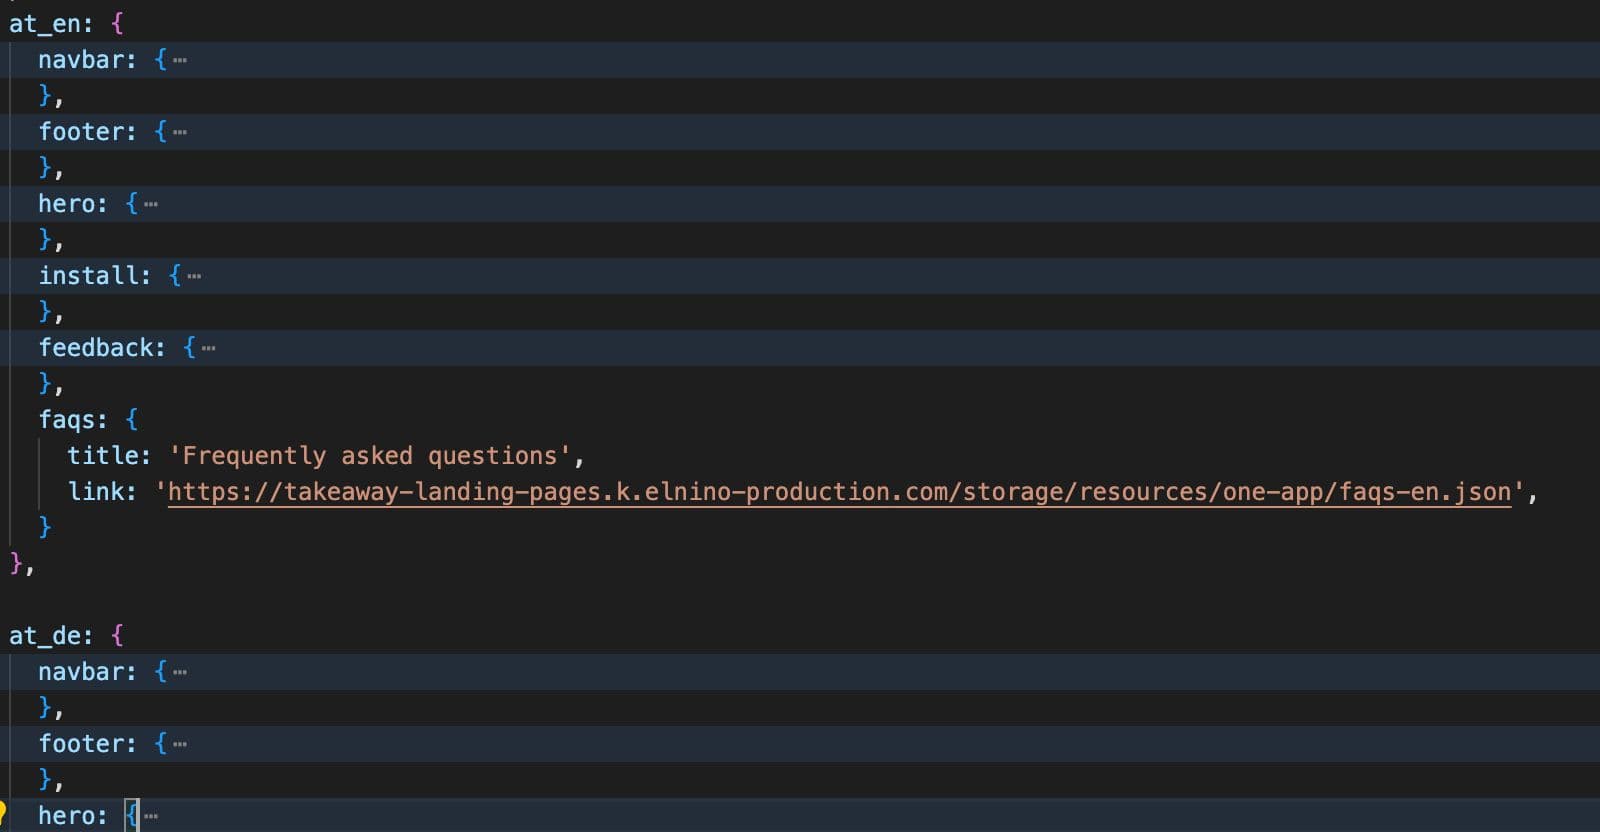
Task: Expand the folded hero block under at_de
Action: (x=151, y=816)
